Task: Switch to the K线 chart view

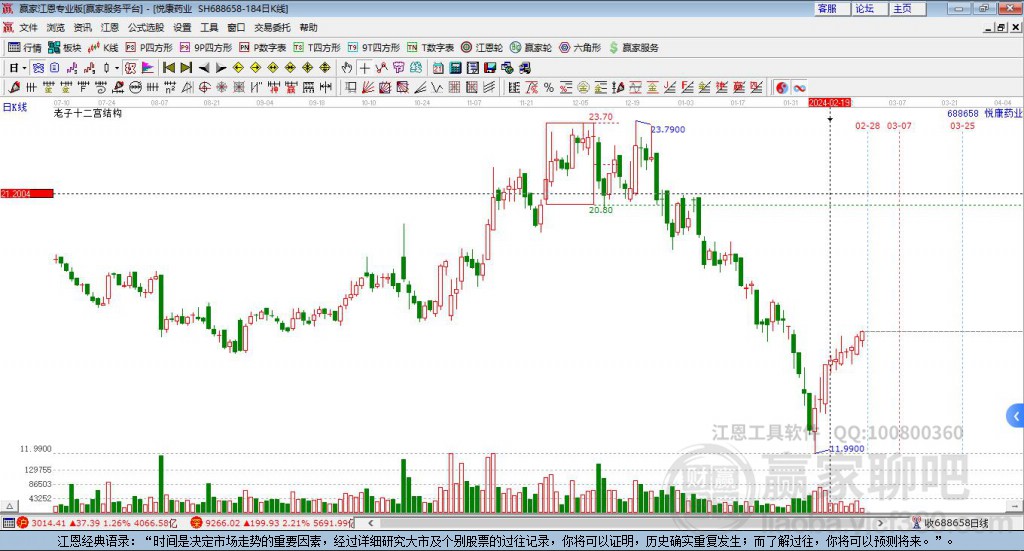Action: click(103, 48)
